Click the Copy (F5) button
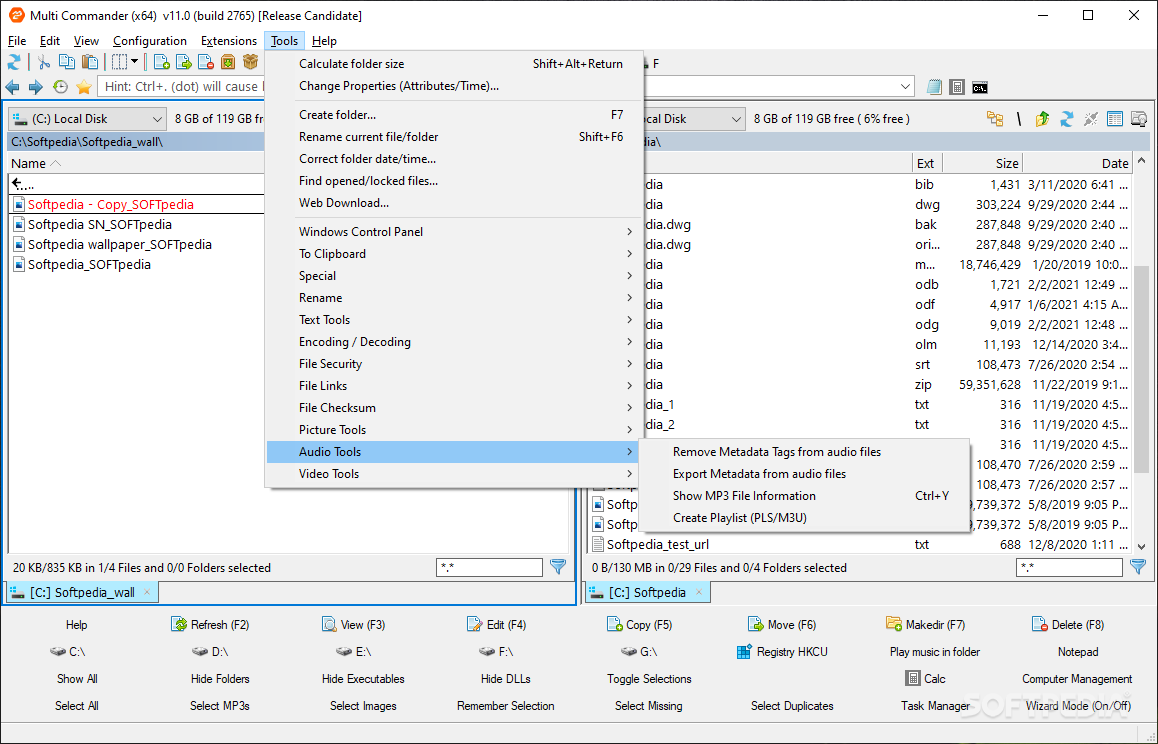The height and width of the screenshot is (744, 1158). click(x=640, y=624)
